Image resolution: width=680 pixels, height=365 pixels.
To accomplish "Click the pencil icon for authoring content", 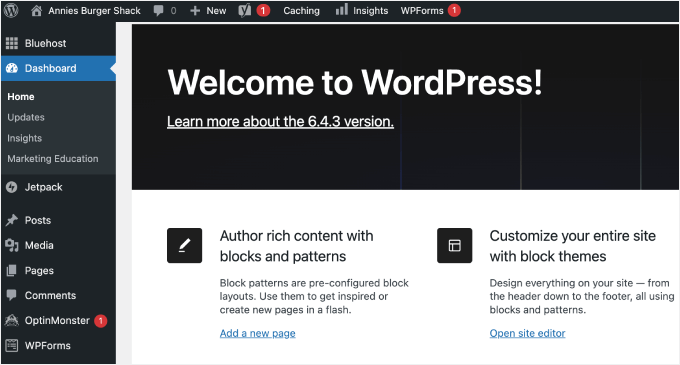I will click(x=184, y=245).
